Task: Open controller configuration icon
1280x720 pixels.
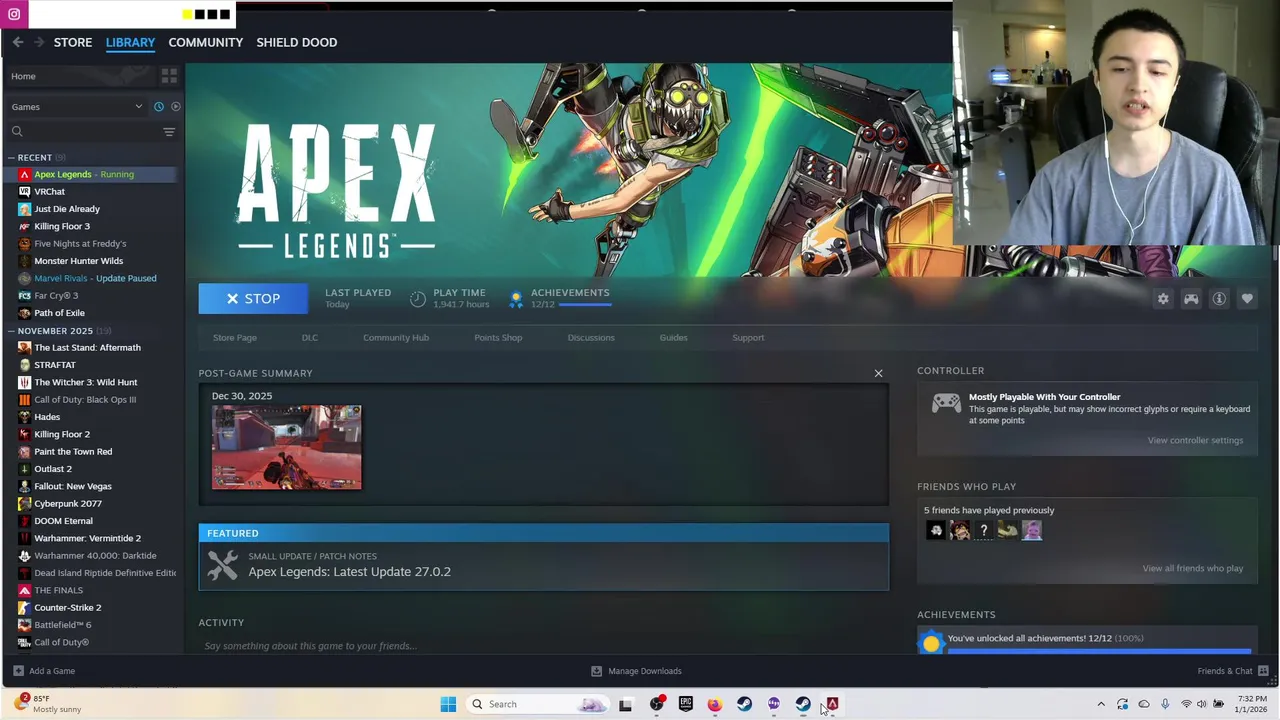Action: tap(1191, 299)
